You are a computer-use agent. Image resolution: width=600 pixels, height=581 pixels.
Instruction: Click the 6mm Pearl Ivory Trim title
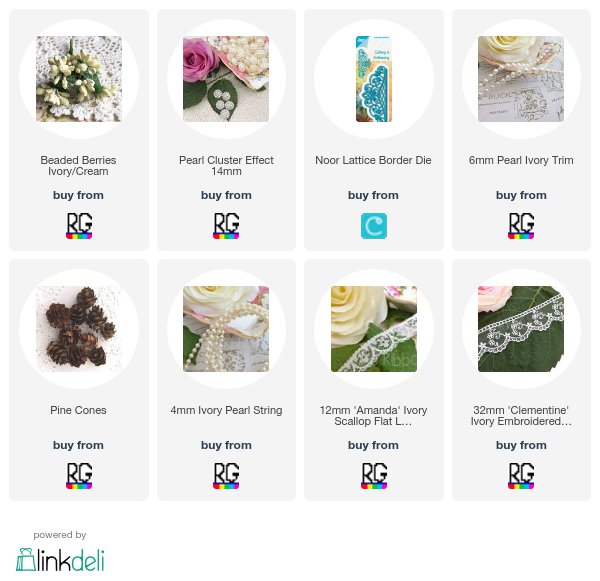click(x=521, y=160)
